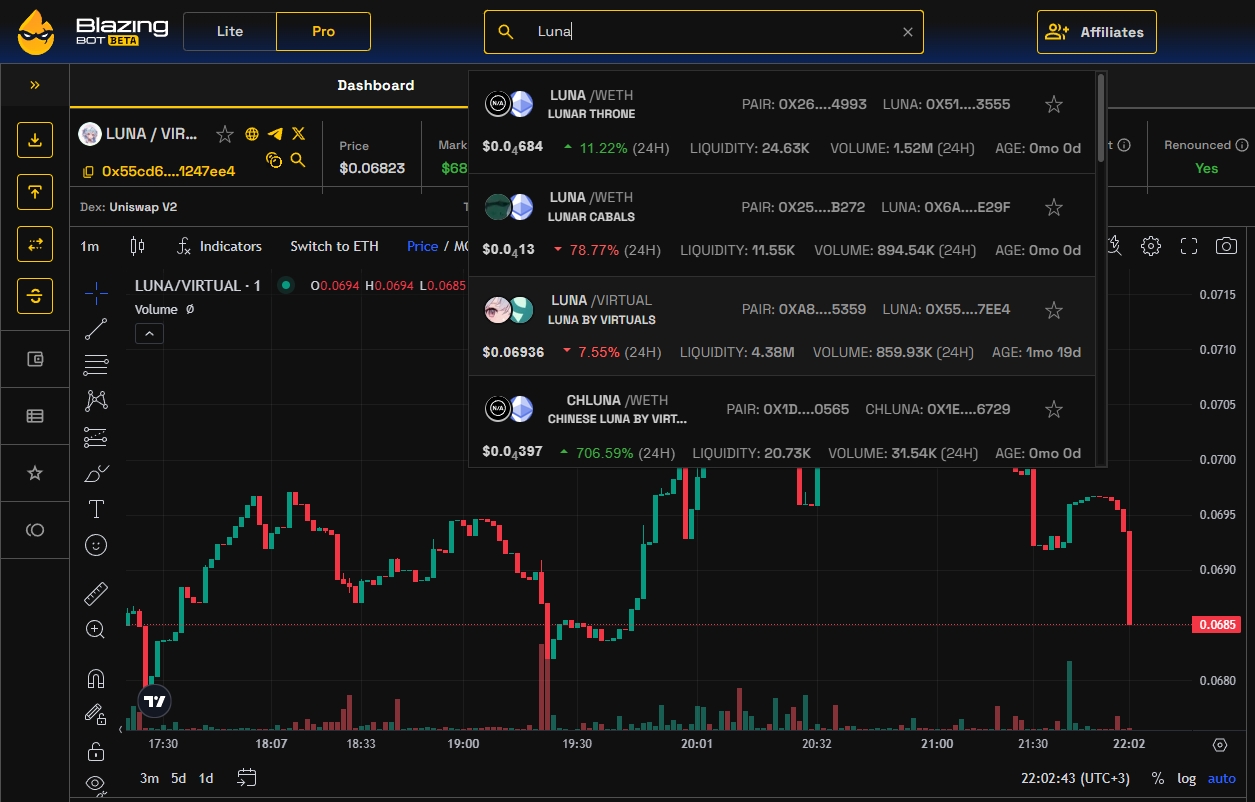Click Switch to ETH button
This screenshot has height=802, width=1255.
(334, 246)
